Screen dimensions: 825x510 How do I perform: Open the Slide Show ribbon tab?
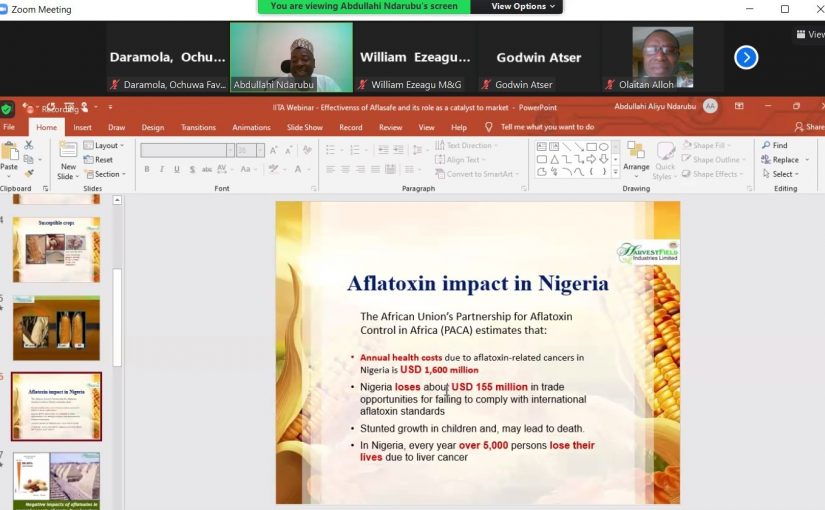tap(305, 127)
